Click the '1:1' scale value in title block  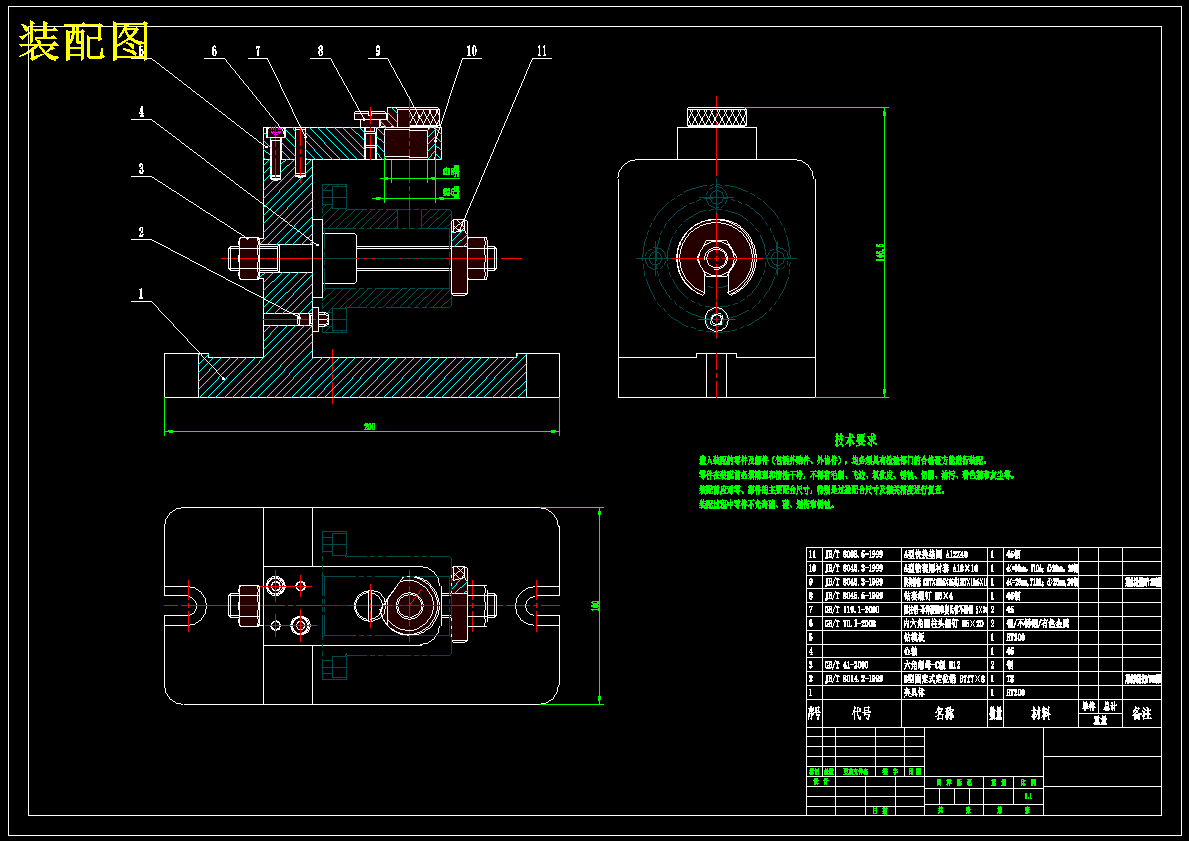(1028, 796)
